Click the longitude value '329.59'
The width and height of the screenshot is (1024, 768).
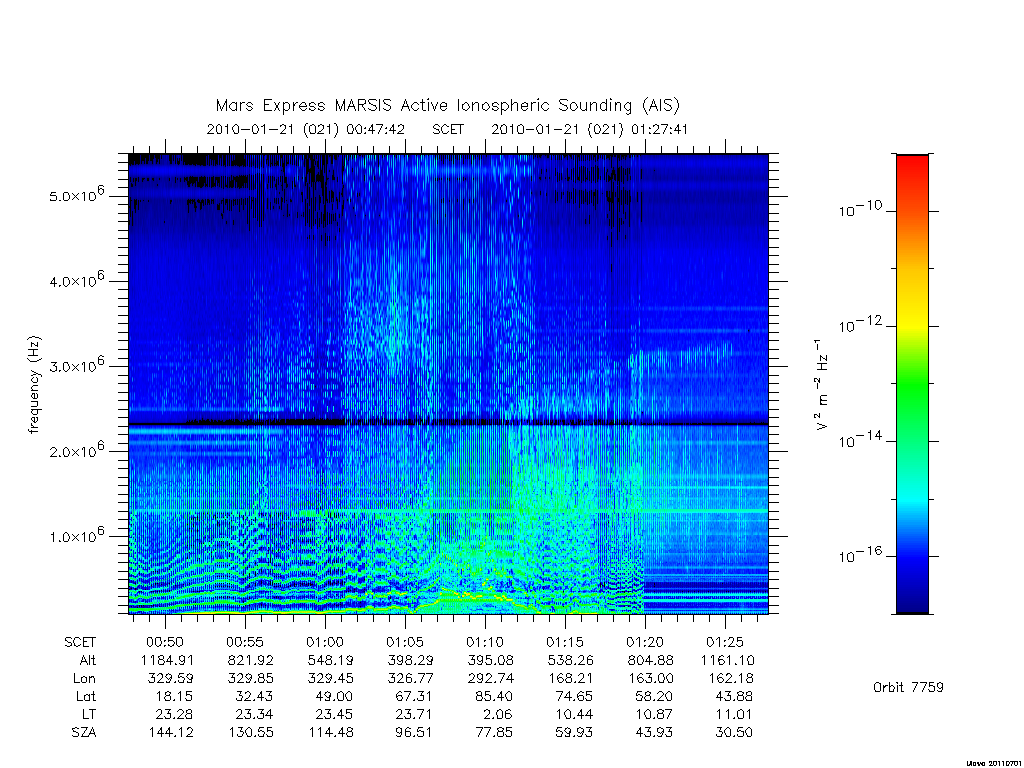point(170,679)
